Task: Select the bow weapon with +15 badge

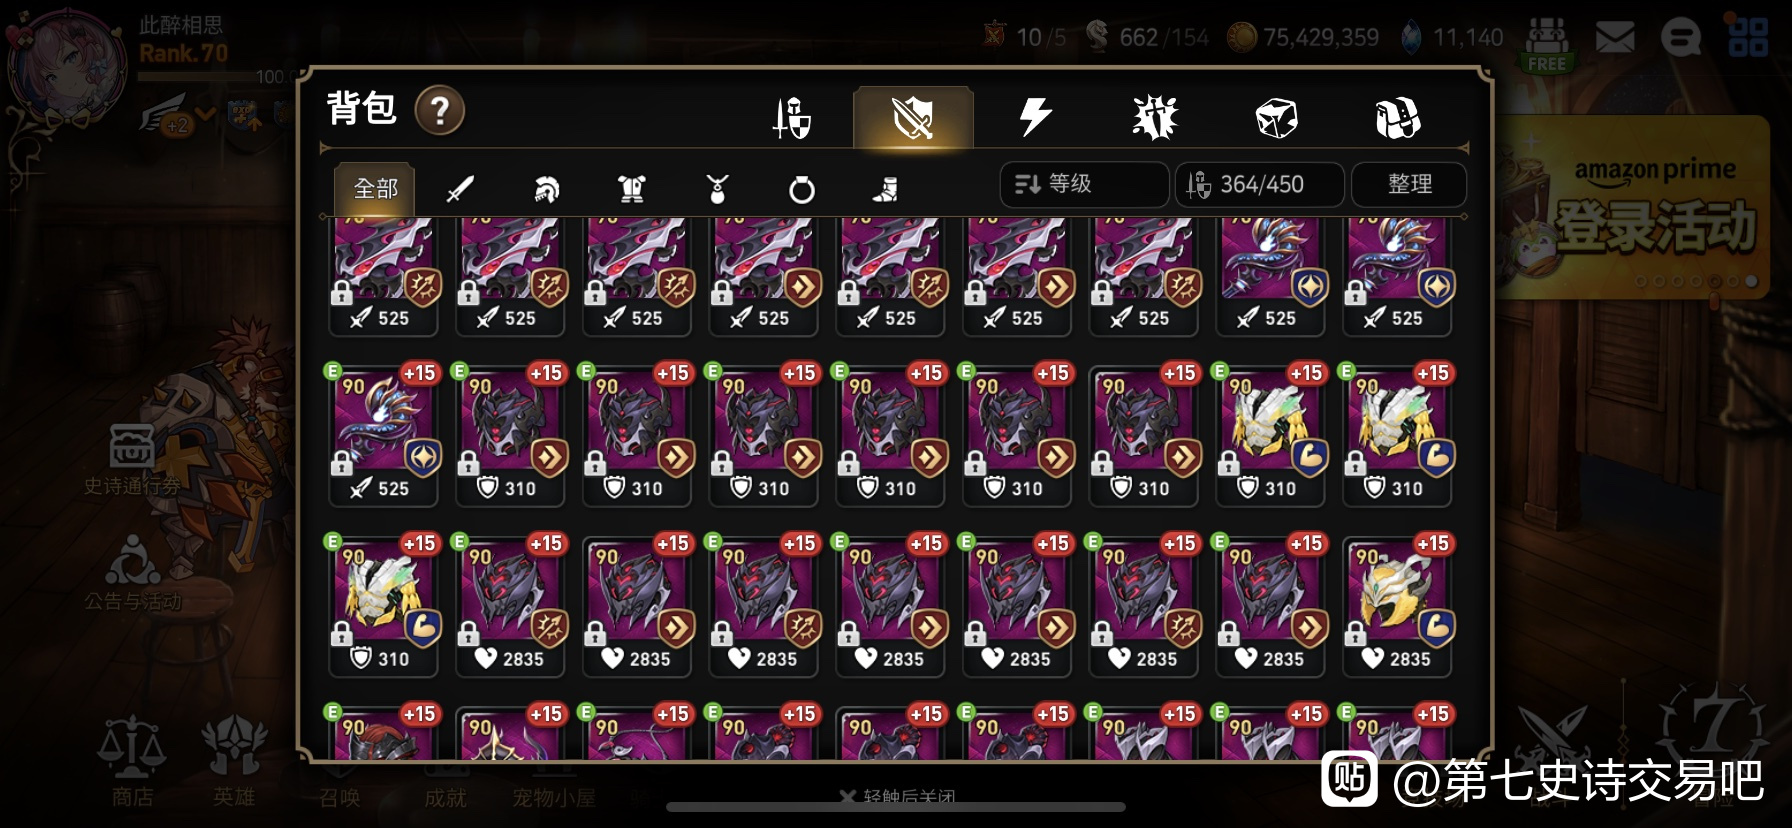Action: click(x=384, y=436)
